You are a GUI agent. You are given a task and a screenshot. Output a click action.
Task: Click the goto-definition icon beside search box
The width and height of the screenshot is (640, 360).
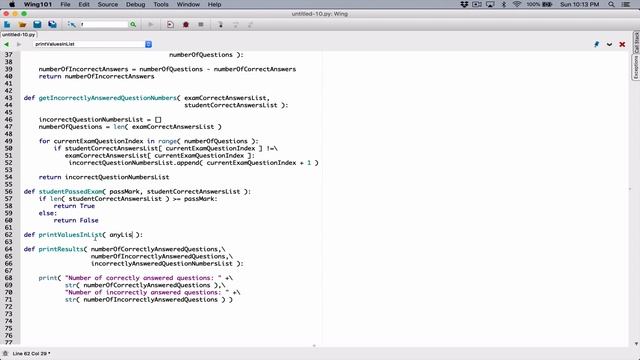click(x=72, y=24)
